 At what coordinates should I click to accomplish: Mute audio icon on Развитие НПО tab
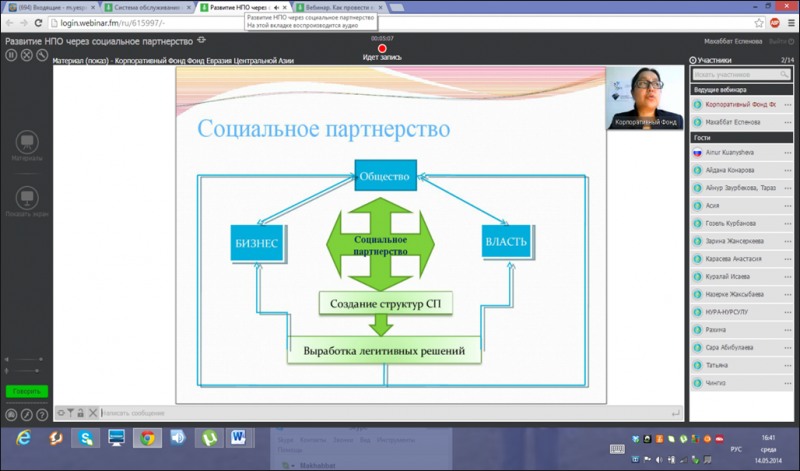277,8
